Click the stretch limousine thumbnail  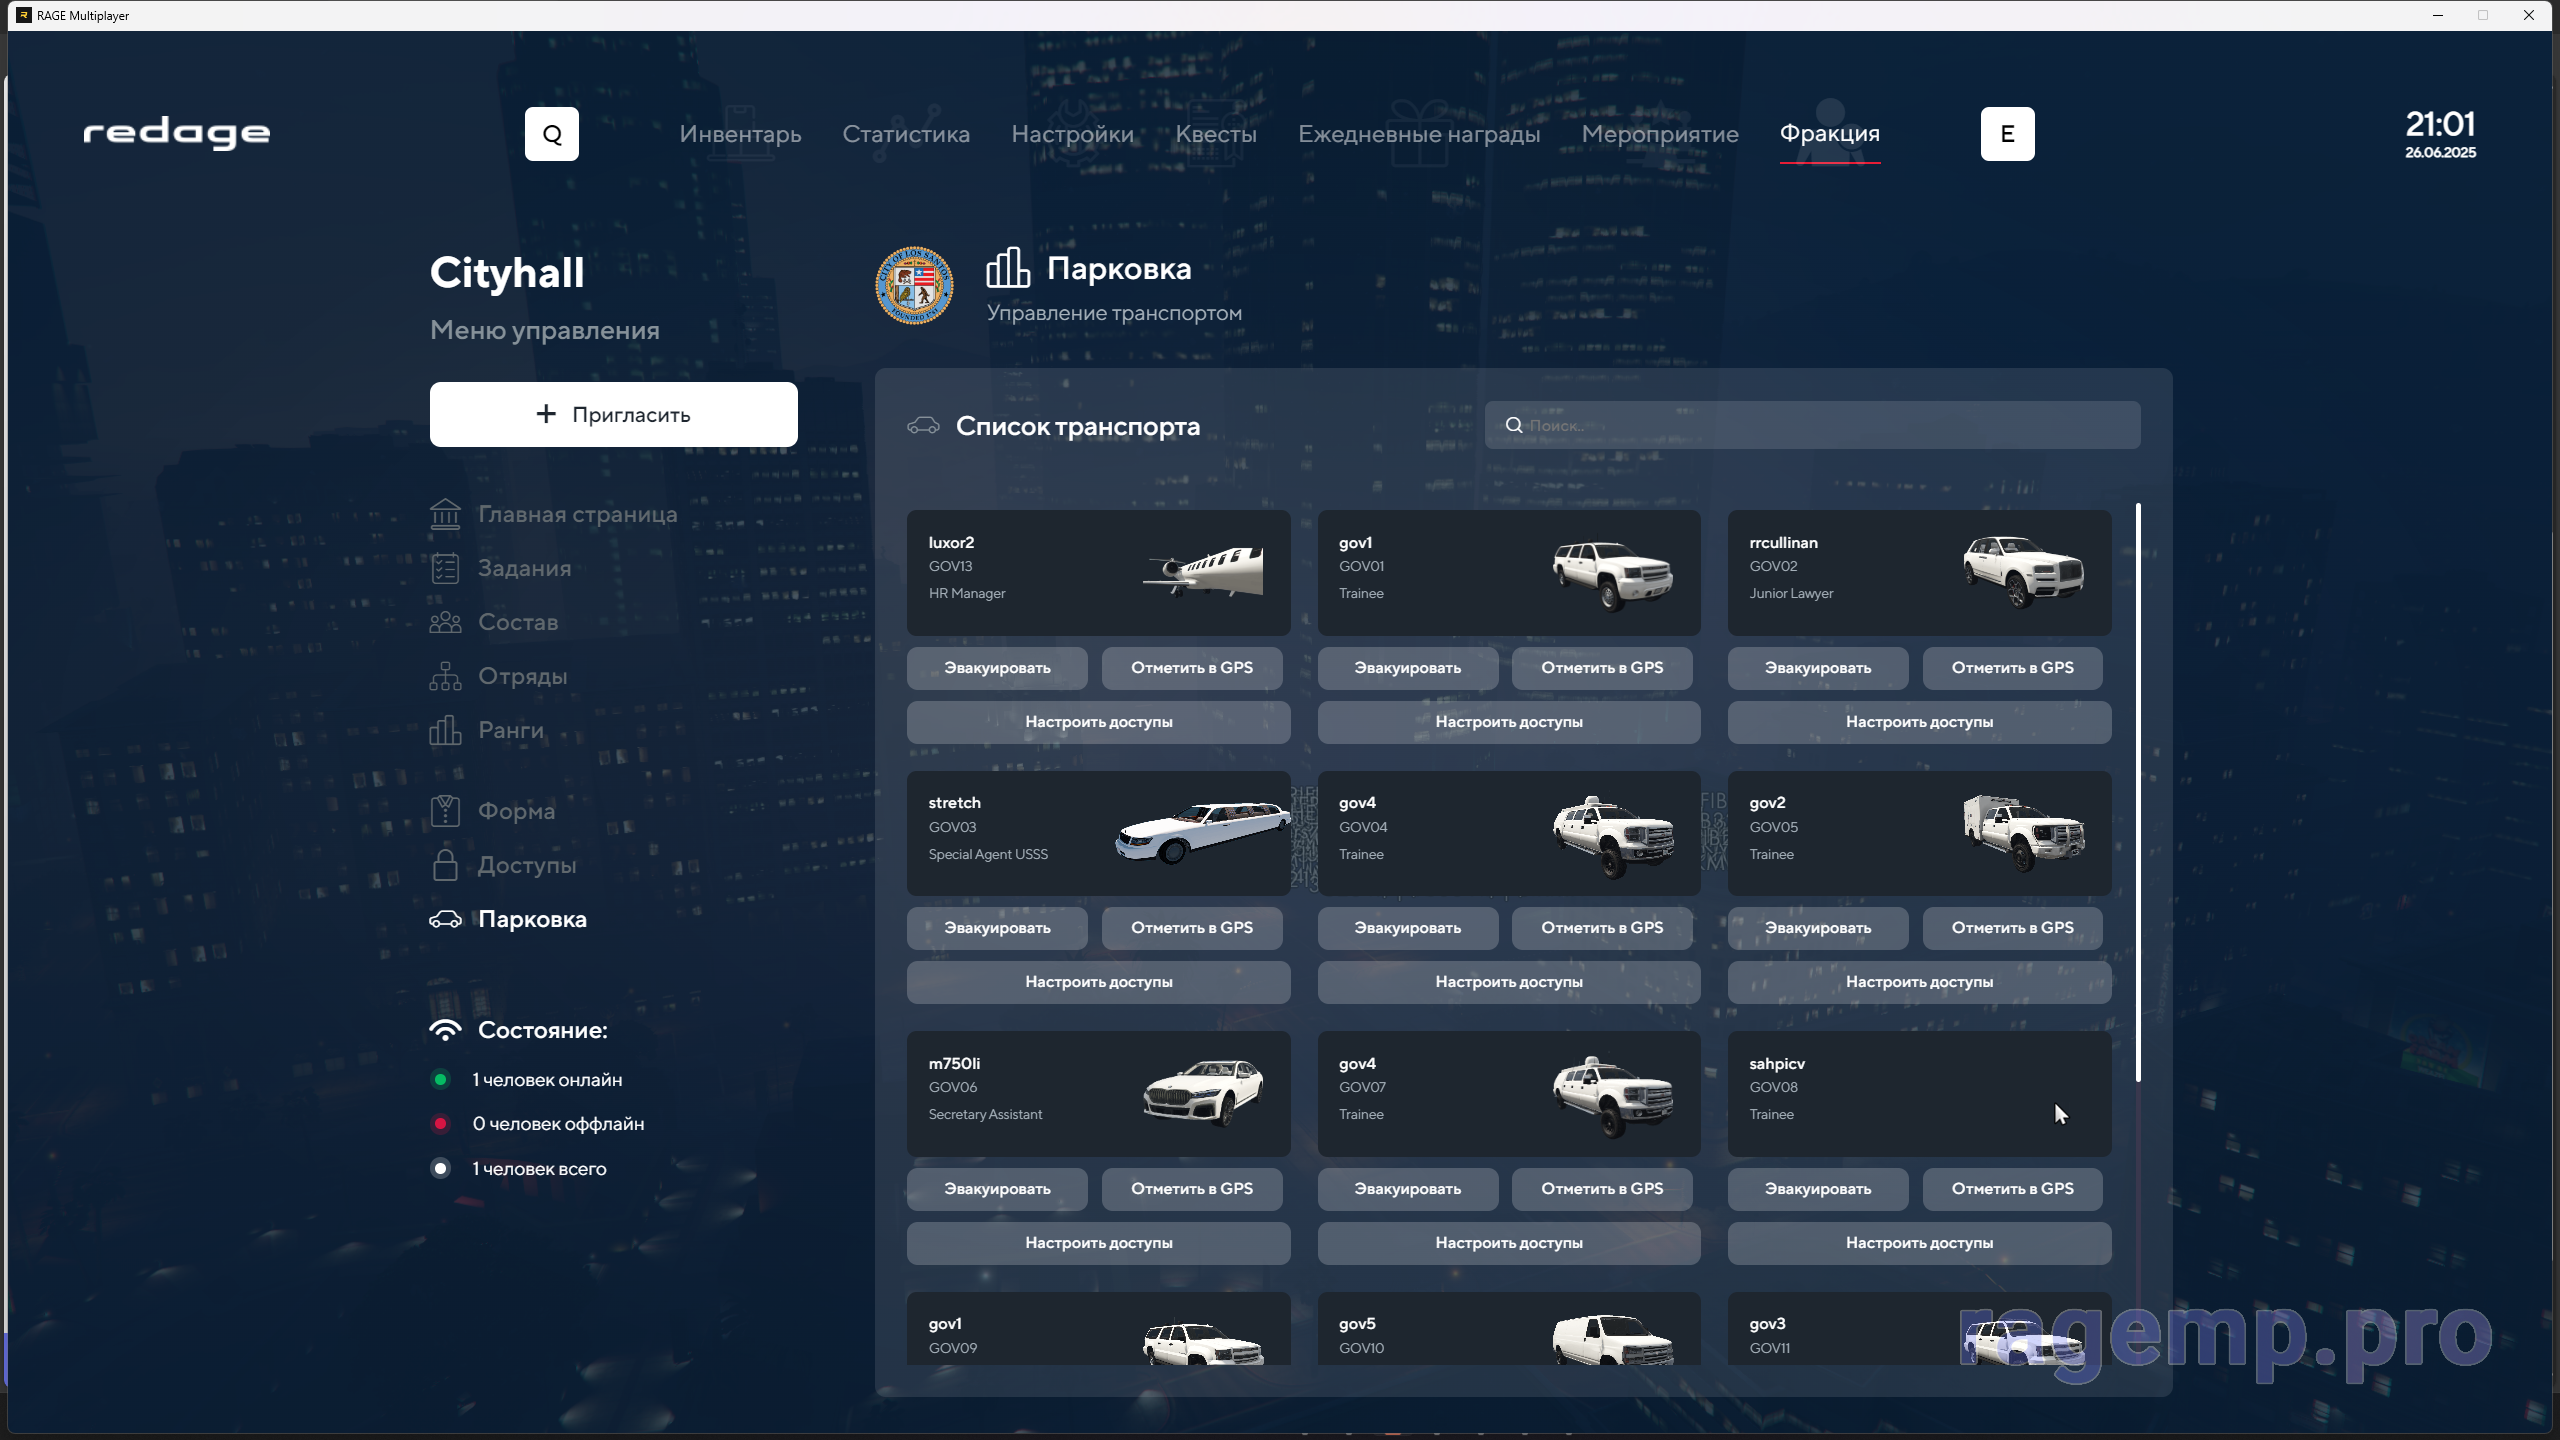pyautogui.click(x=1203, y=832)
